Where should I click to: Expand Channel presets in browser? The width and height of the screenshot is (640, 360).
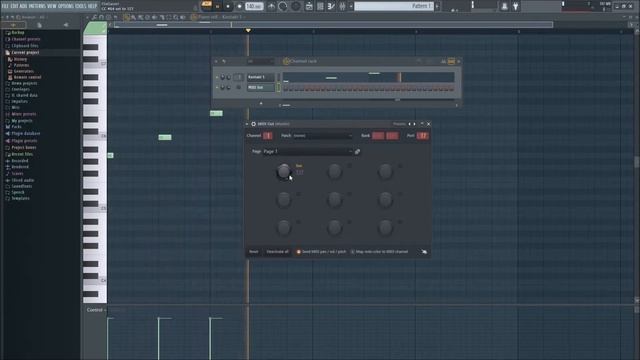25,39
